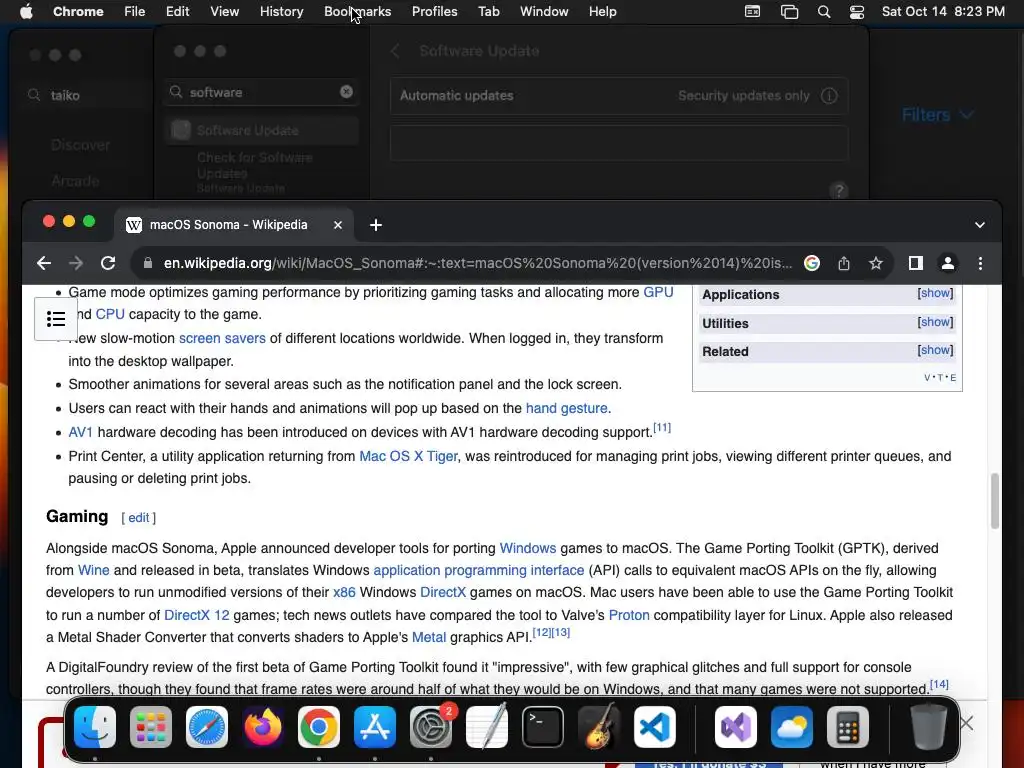Follow the screen savers link
This screenshot has height=768, width=1024.
222,338
